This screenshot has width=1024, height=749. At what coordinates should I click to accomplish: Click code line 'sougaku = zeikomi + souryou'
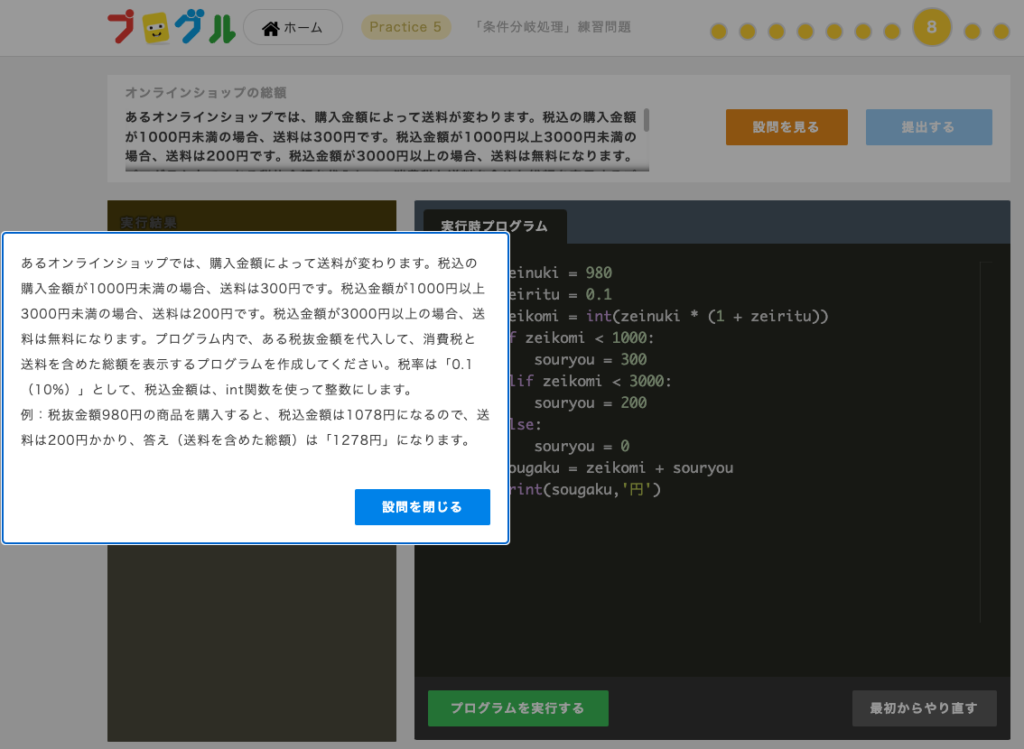coord(621,468)
